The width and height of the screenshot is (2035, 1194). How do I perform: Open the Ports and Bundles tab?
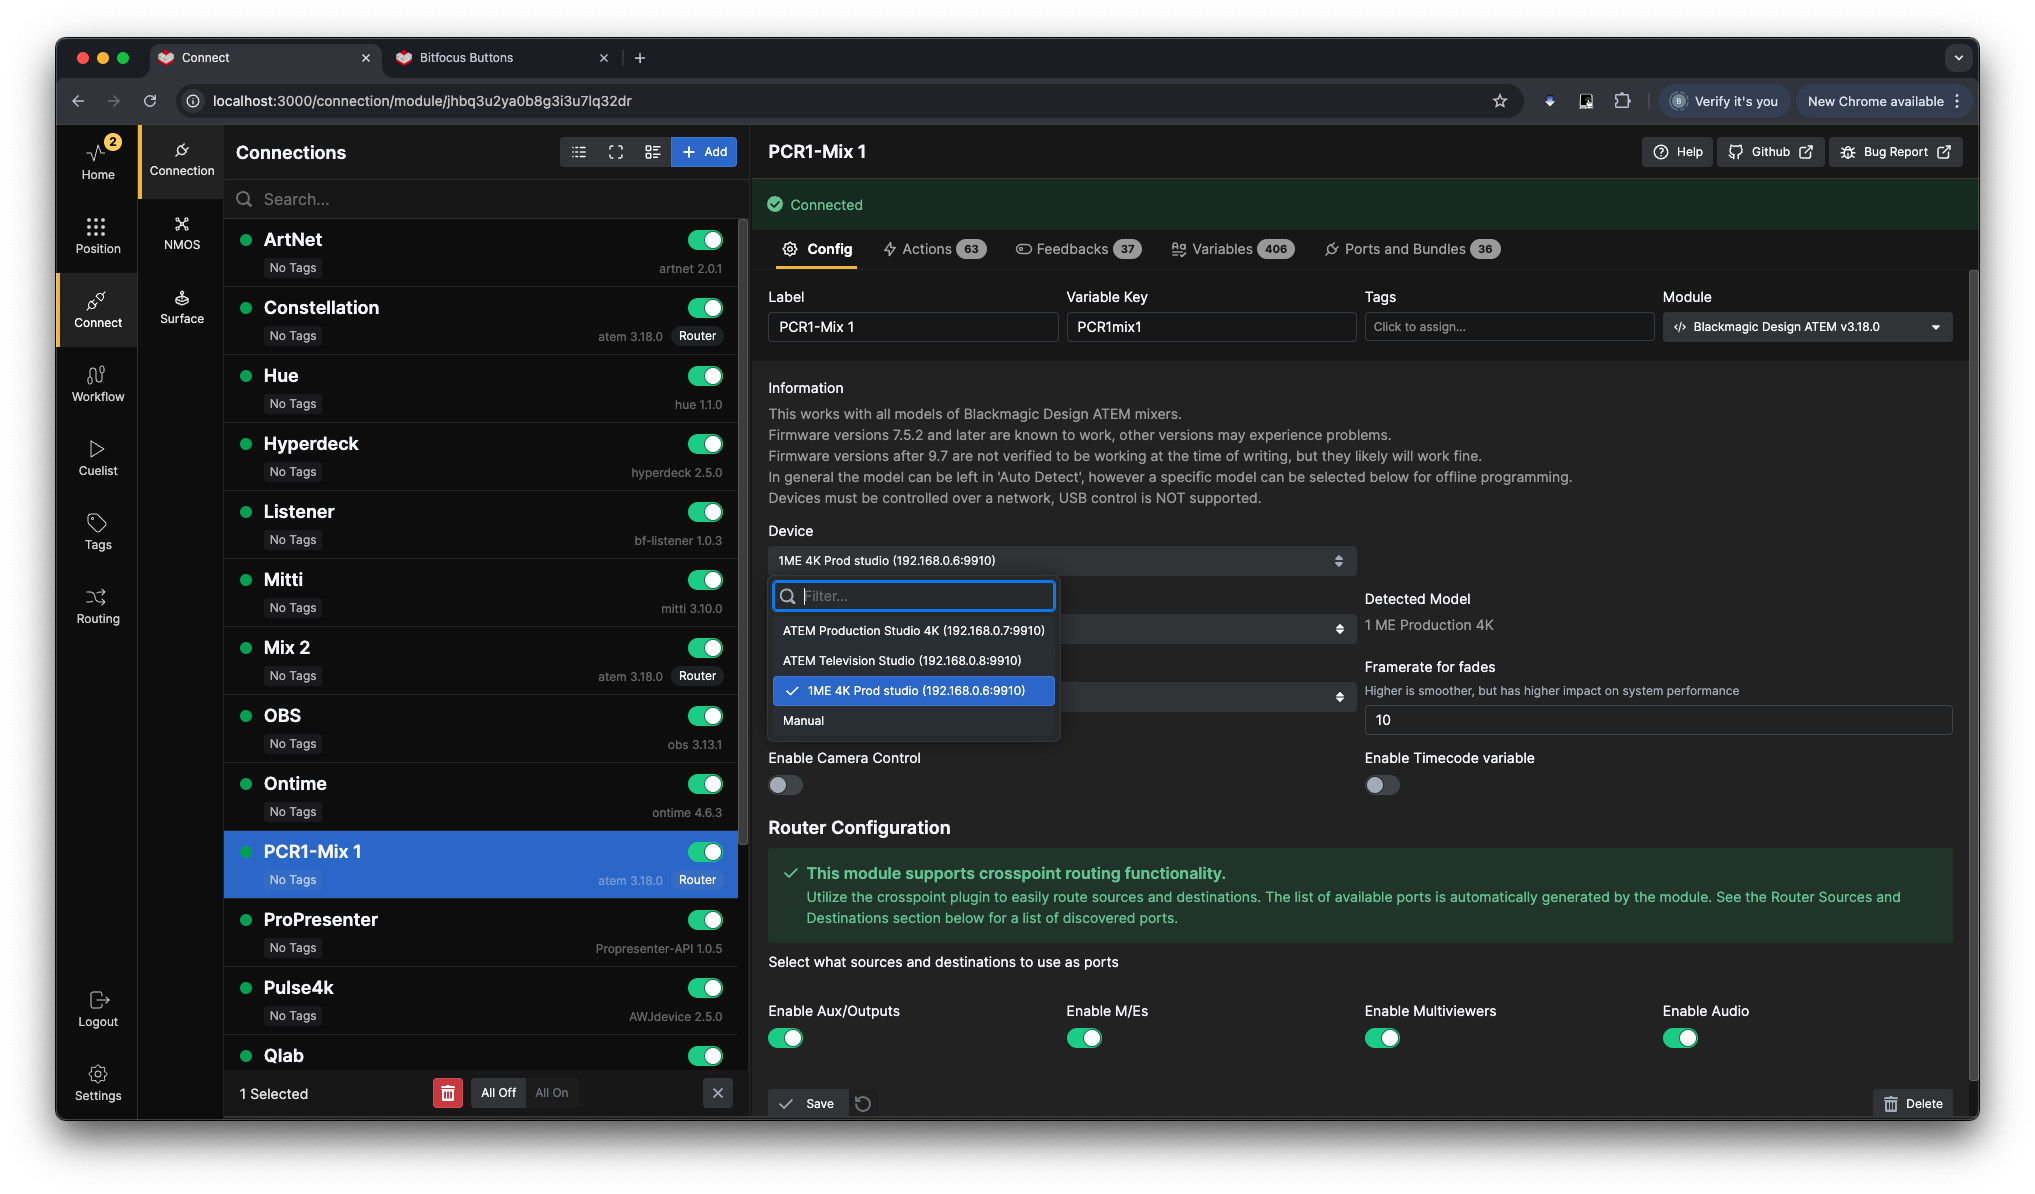1412,249
